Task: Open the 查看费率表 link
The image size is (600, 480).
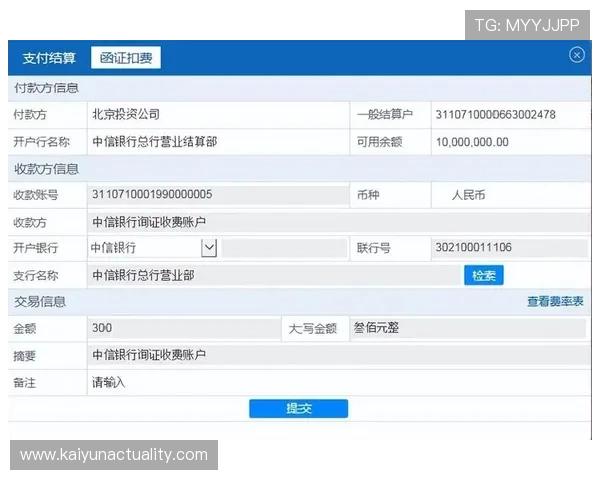Action: 555,301
